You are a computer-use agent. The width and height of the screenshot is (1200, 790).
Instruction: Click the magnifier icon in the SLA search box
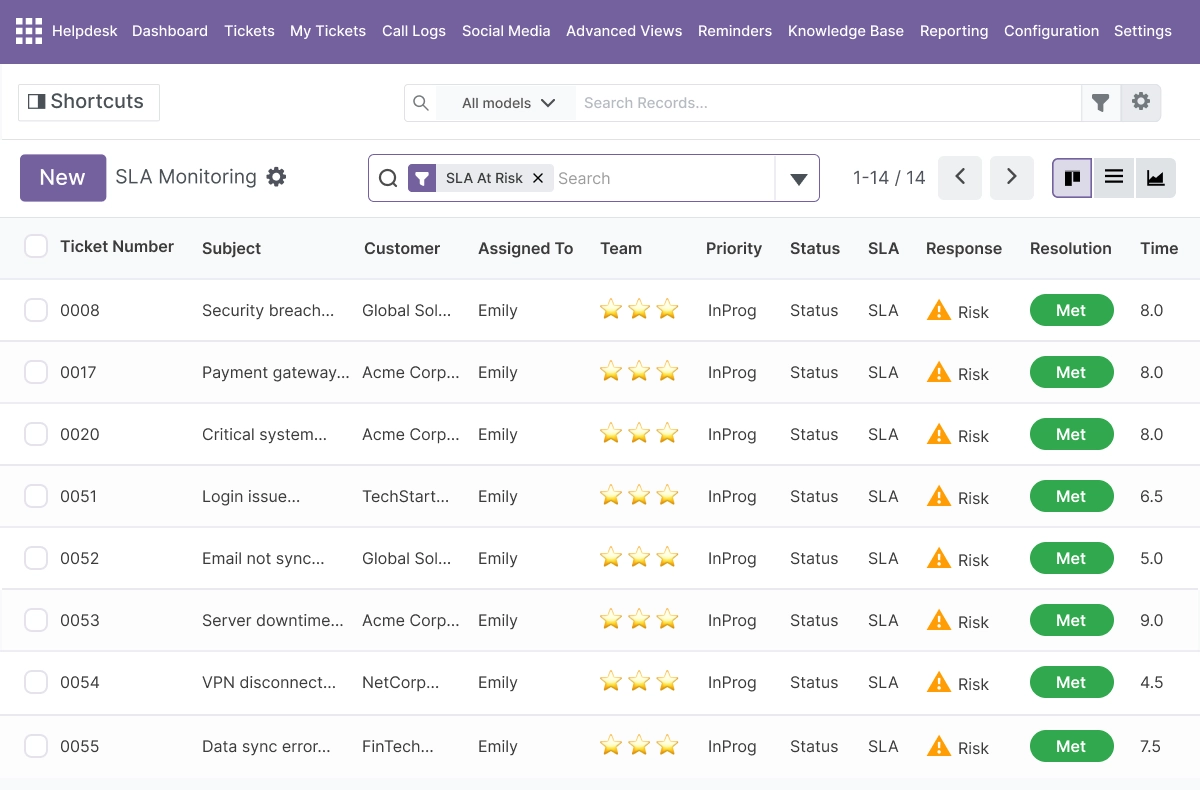pos(389,178)
